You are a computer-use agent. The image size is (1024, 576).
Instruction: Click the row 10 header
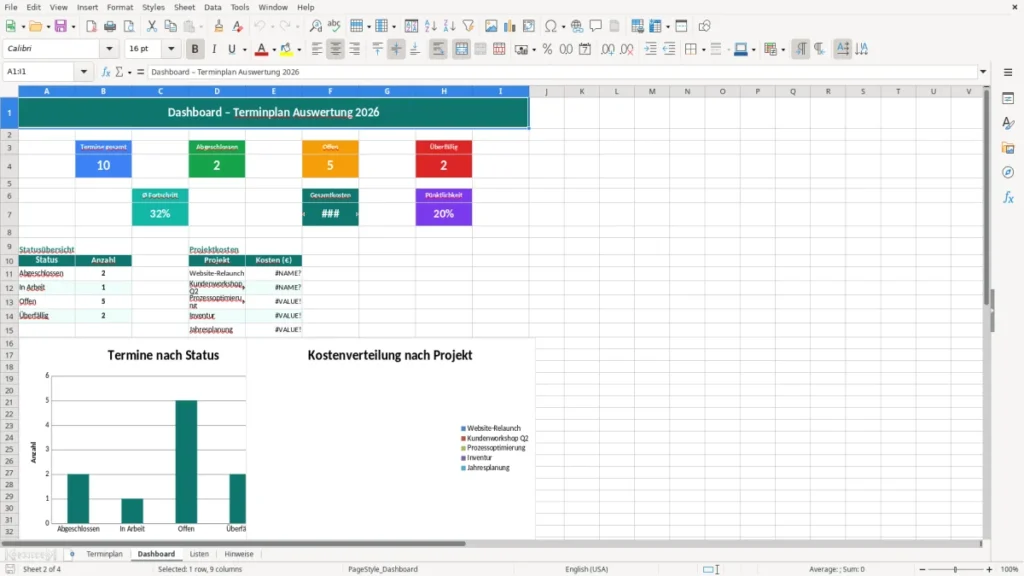point(9,260)
